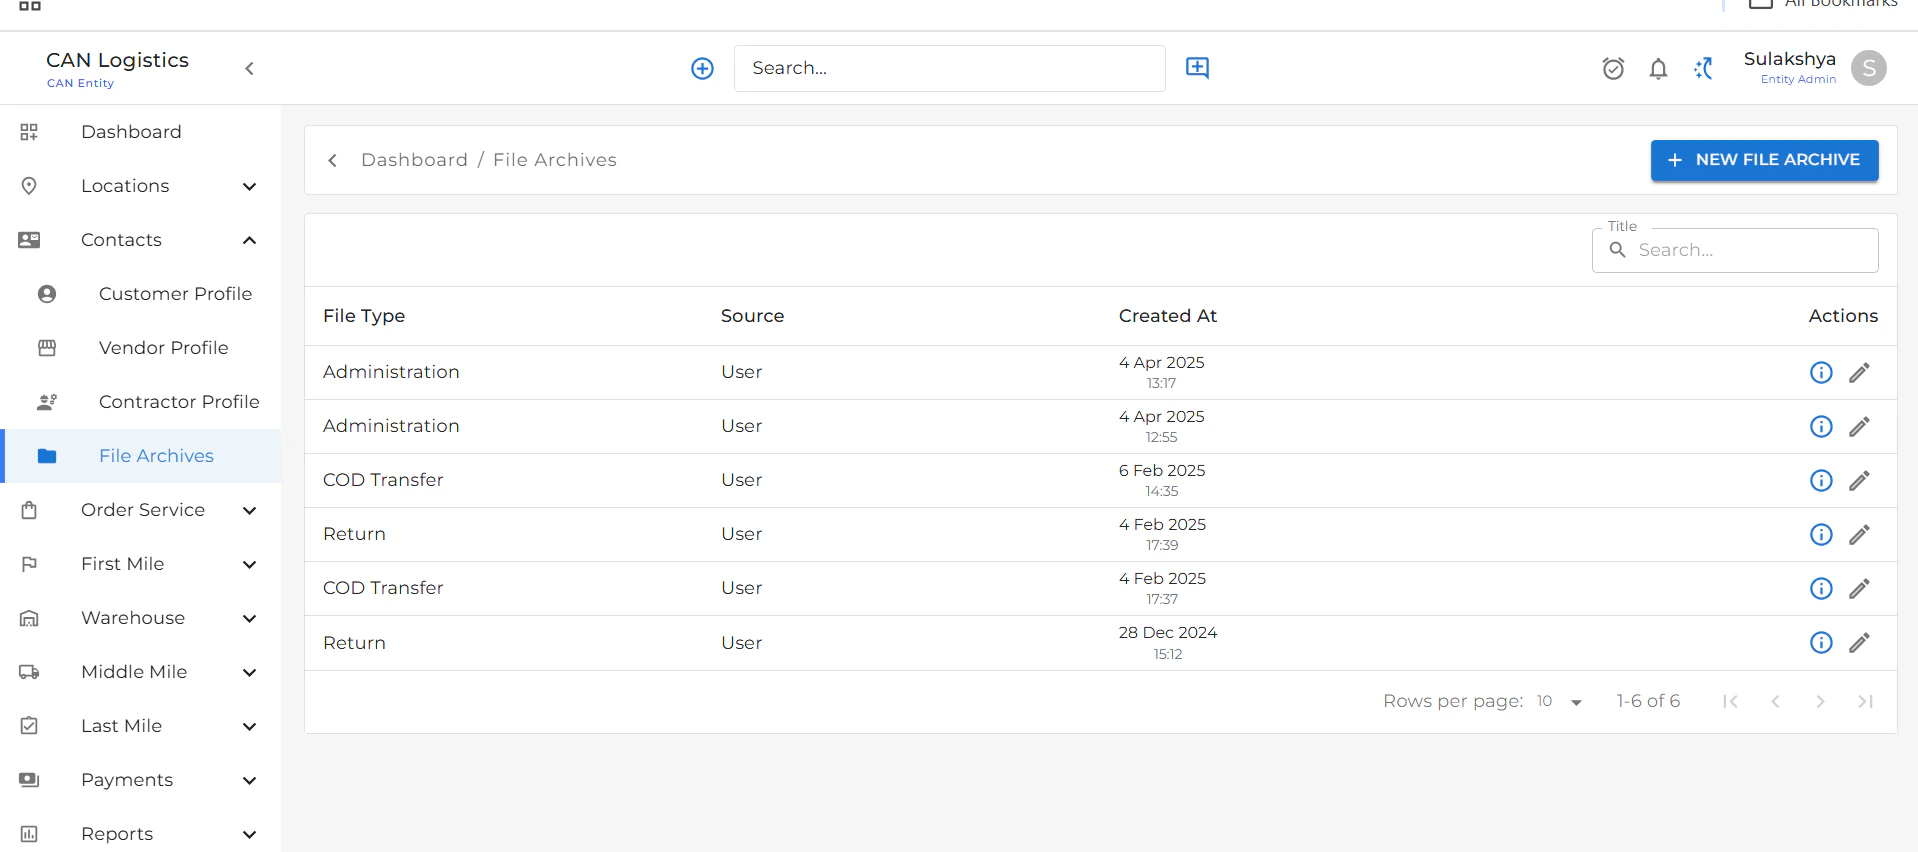Click NEW FILE ARCHIVE button
1918x852 pixels.
[1764, 160]
